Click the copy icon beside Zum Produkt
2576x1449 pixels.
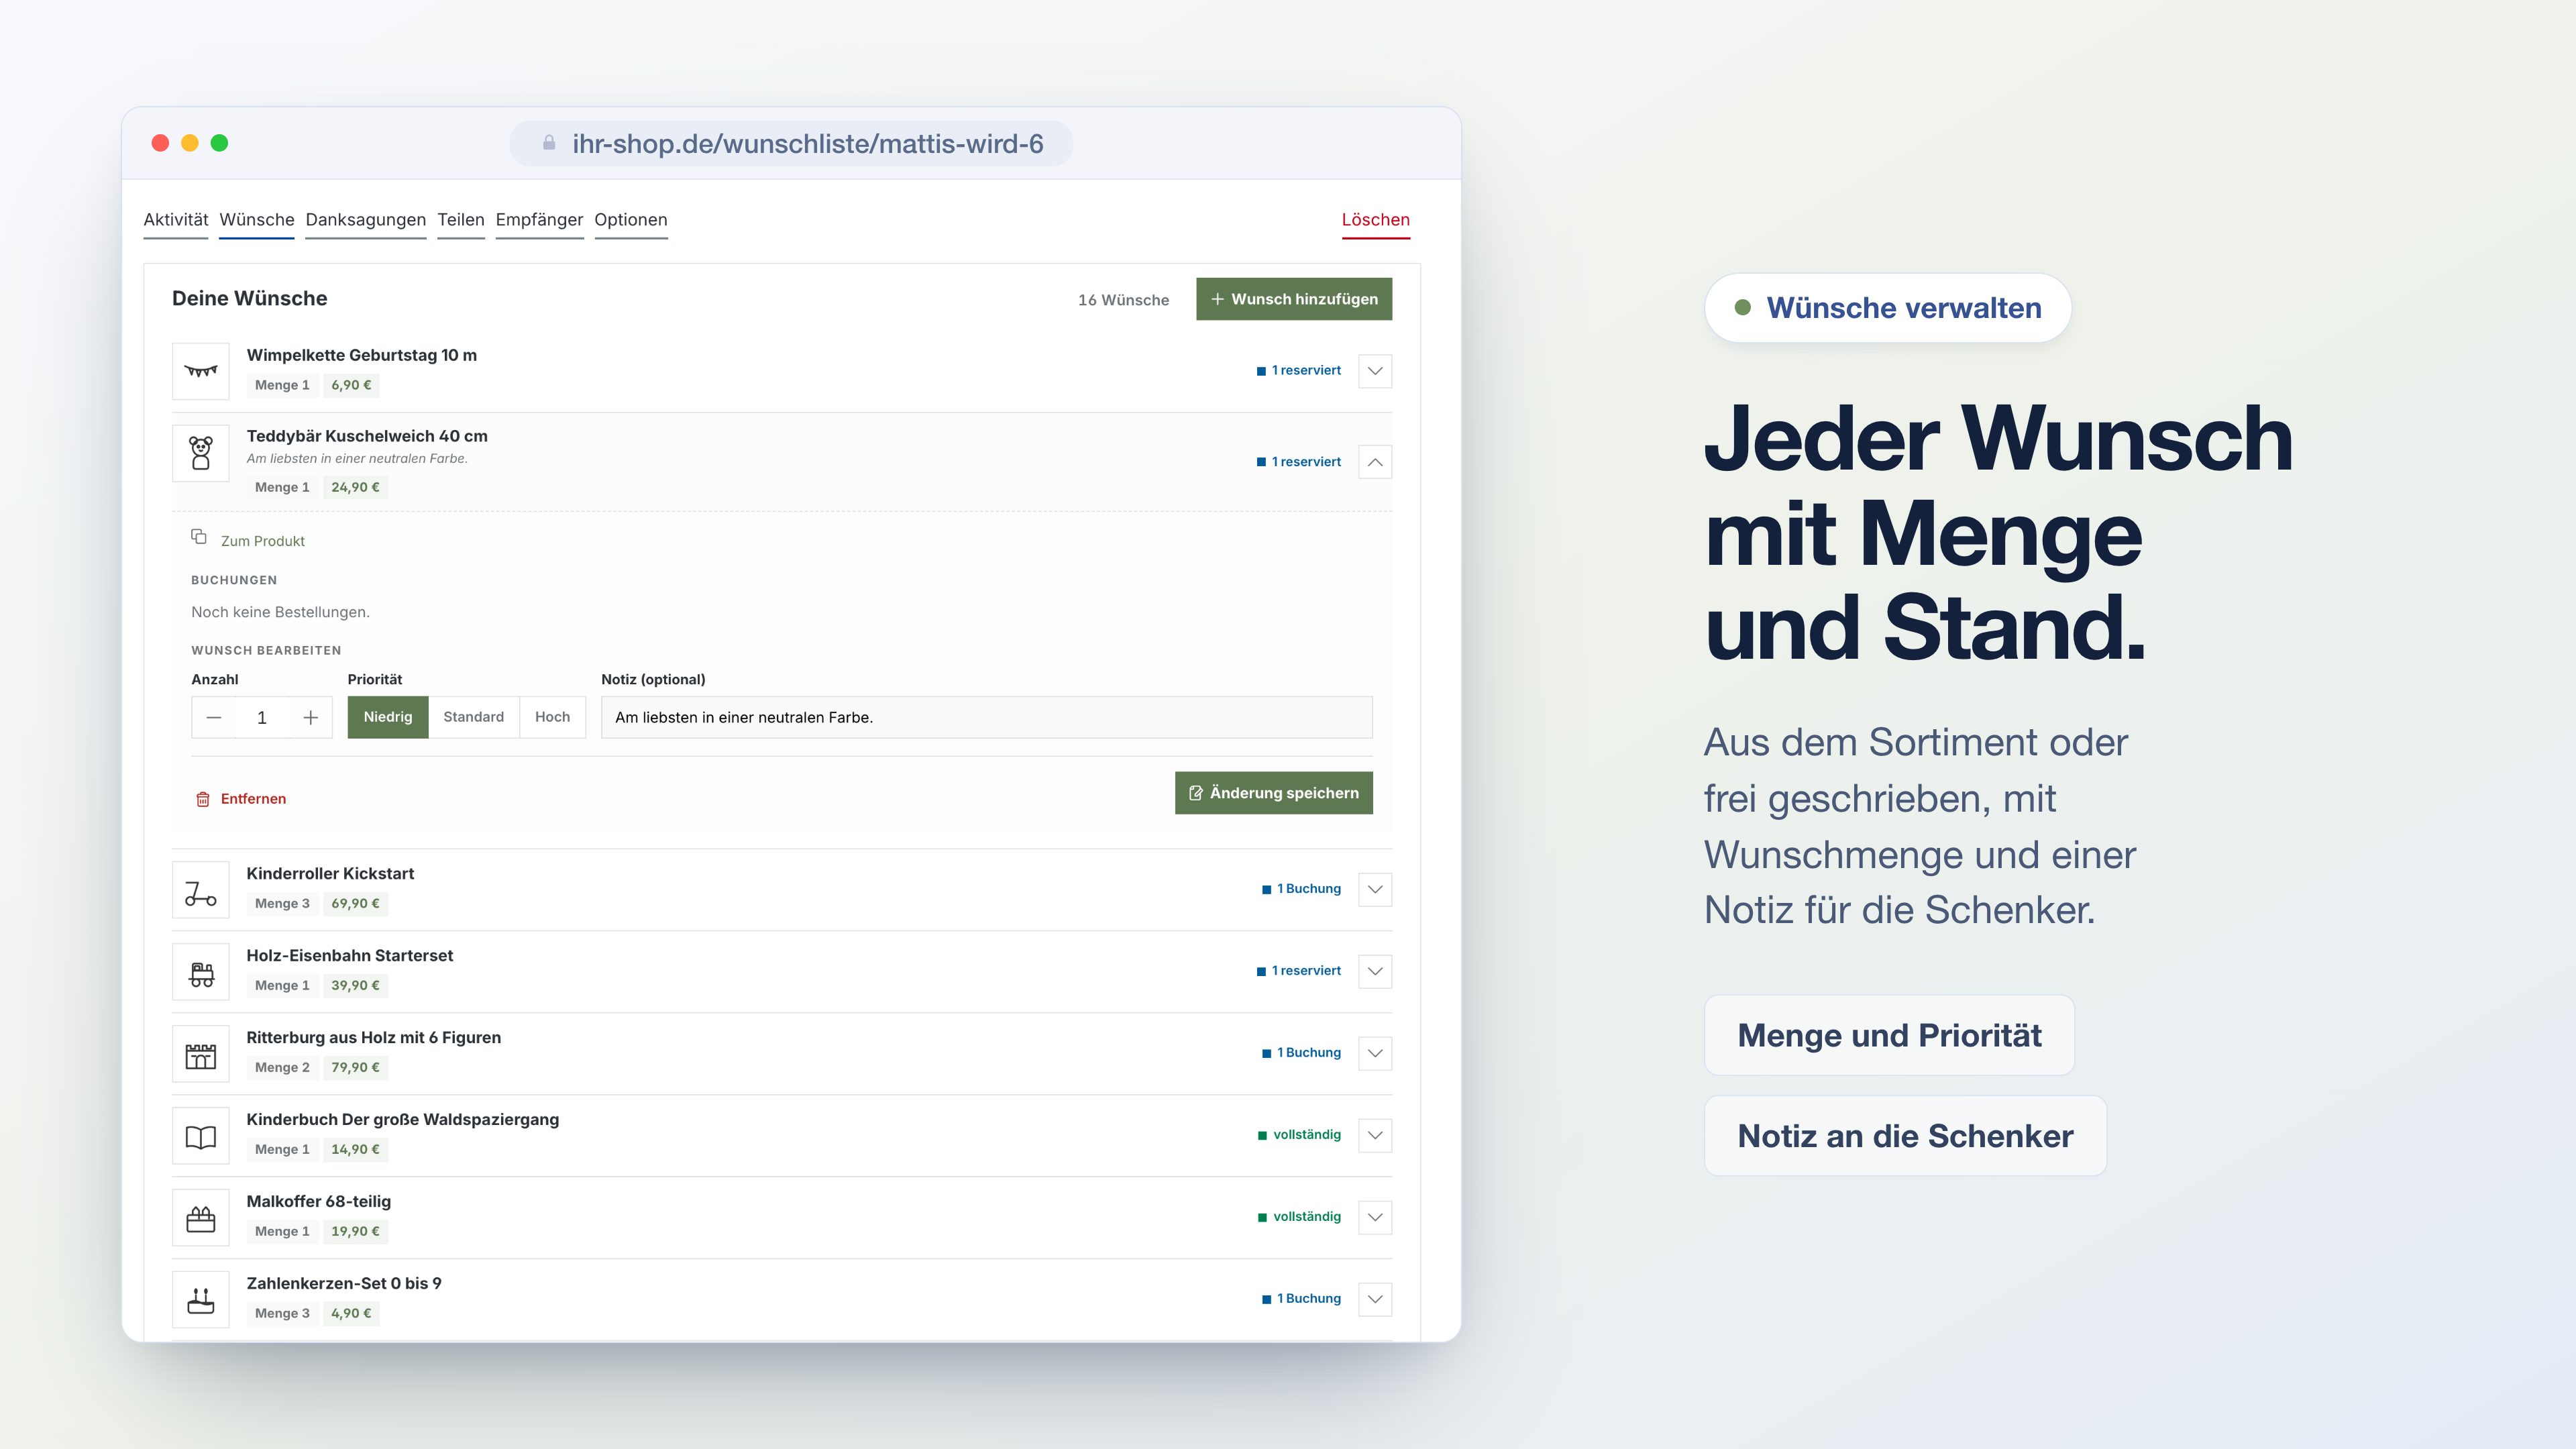point(199,537)
